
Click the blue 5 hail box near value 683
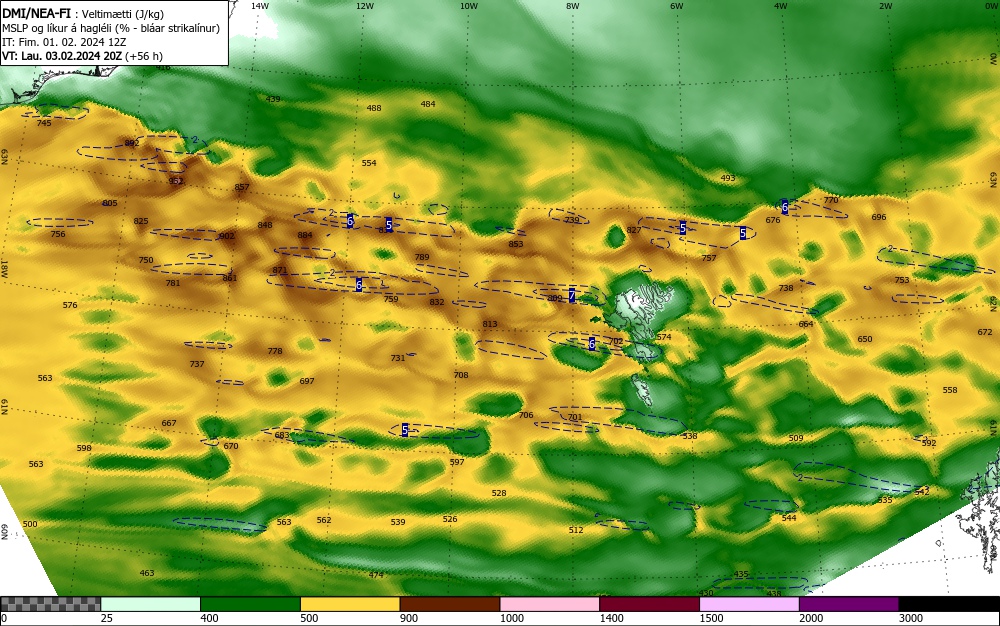click(405, 430)
